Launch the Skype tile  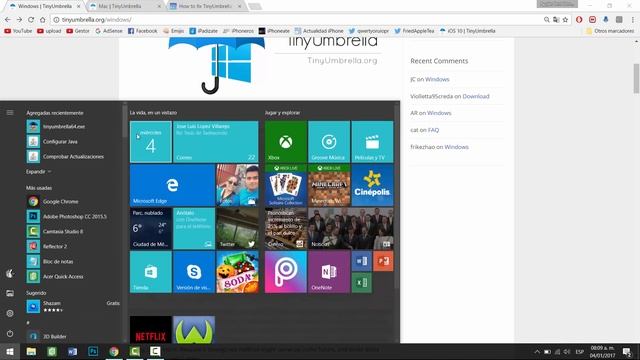pos(194,272)
